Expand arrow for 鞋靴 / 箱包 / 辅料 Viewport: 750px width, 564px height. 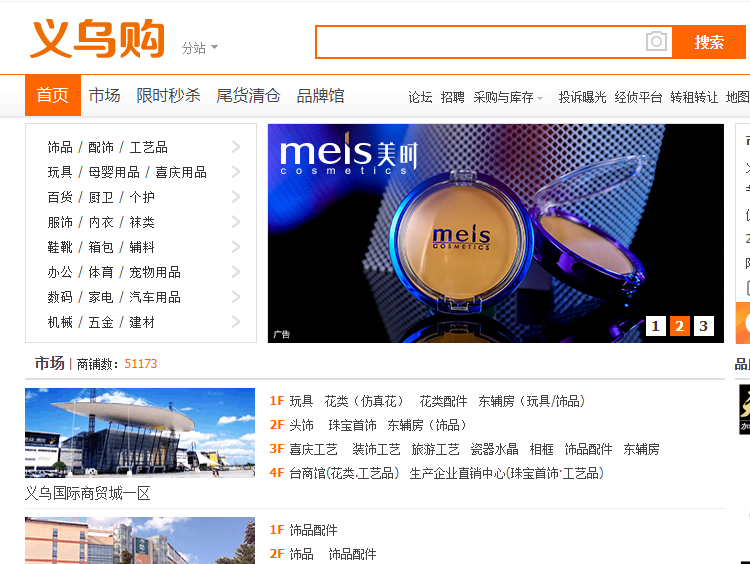pyautogui.click(x=236, y=247)
